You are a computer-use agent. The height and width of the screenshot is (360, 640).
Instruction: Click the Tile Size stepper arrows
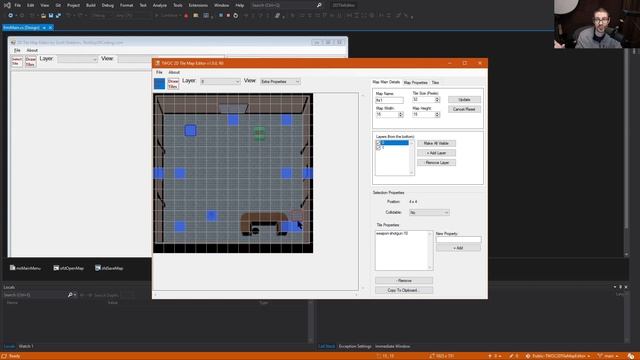(437, 100)
